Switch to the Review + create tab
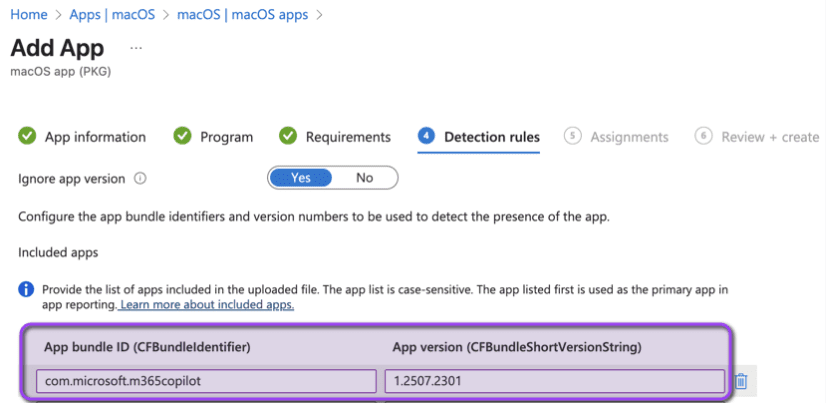Viewport: 828px width, 403px height. click(x=770, y=137)
